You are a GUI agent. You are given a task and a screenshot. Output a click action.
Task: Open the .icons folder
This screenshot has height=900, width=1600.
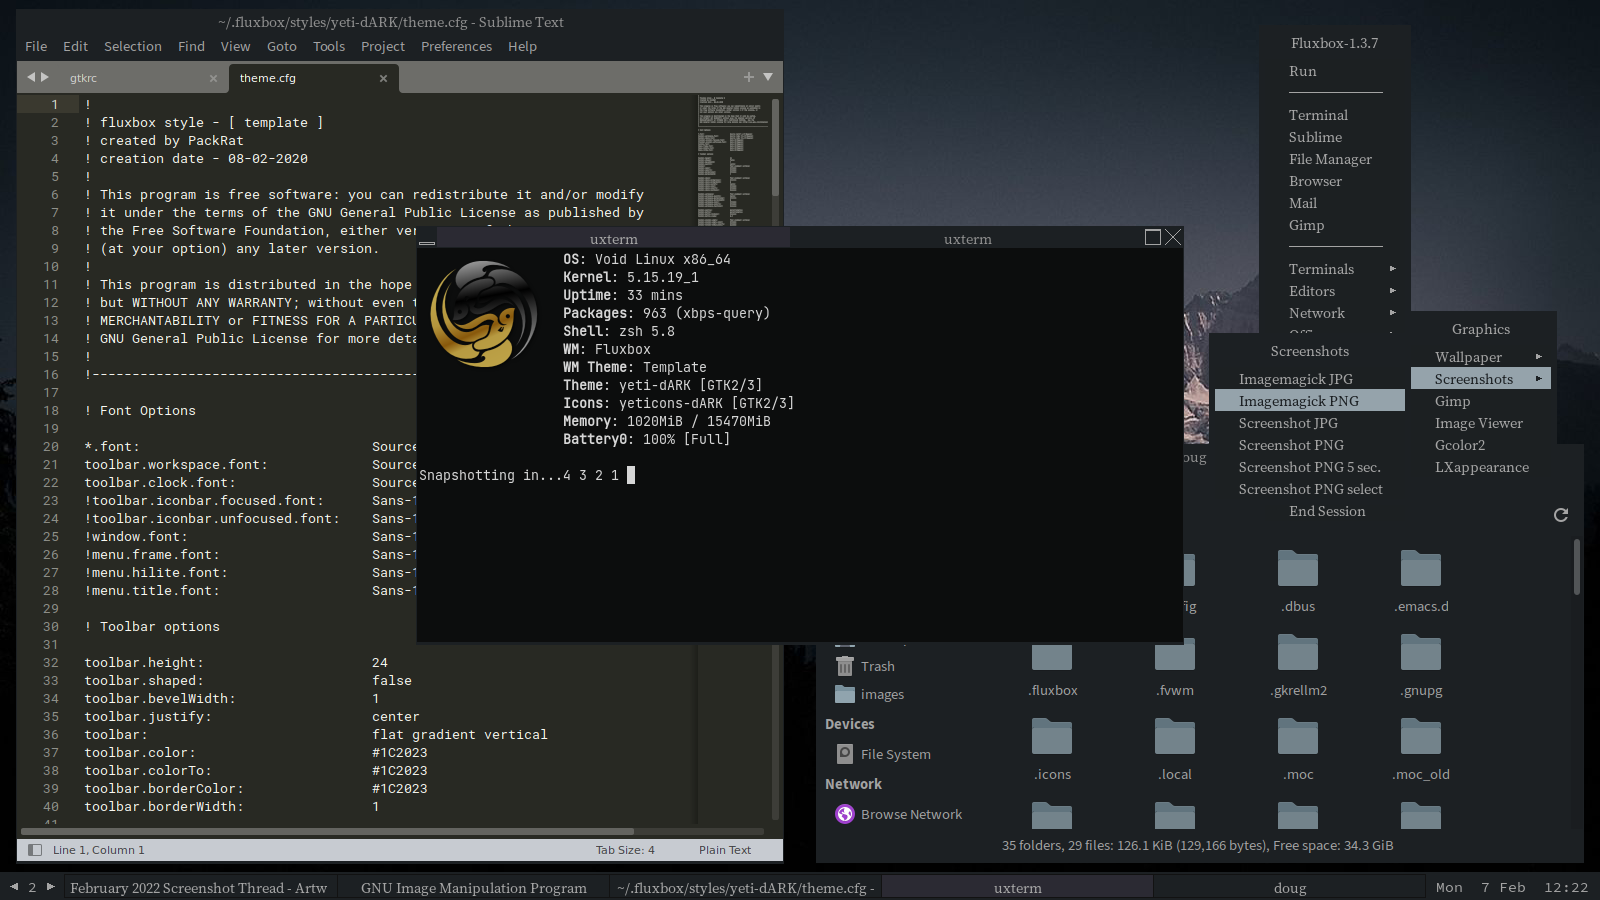[x=1052, y=750]
